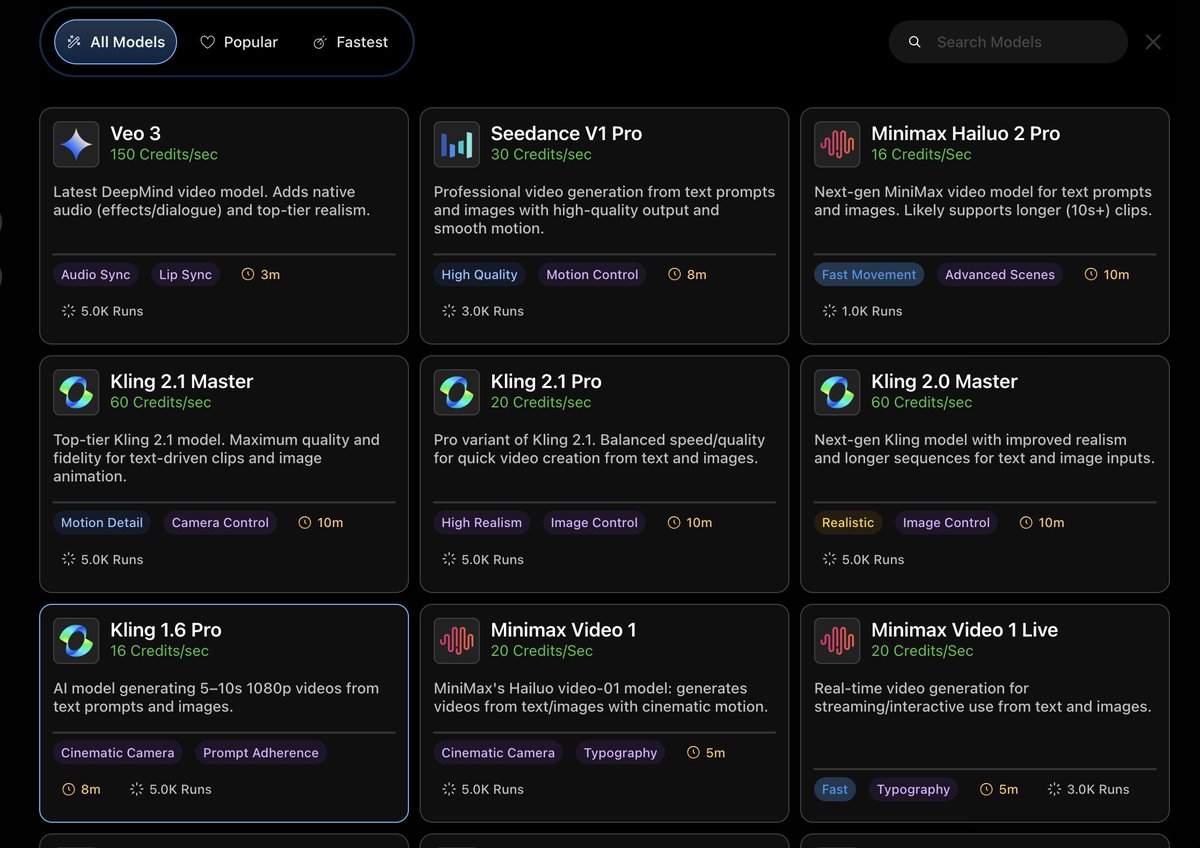
Task: Select the Seedance V1 Pro model title
Action: click(566, 133)
